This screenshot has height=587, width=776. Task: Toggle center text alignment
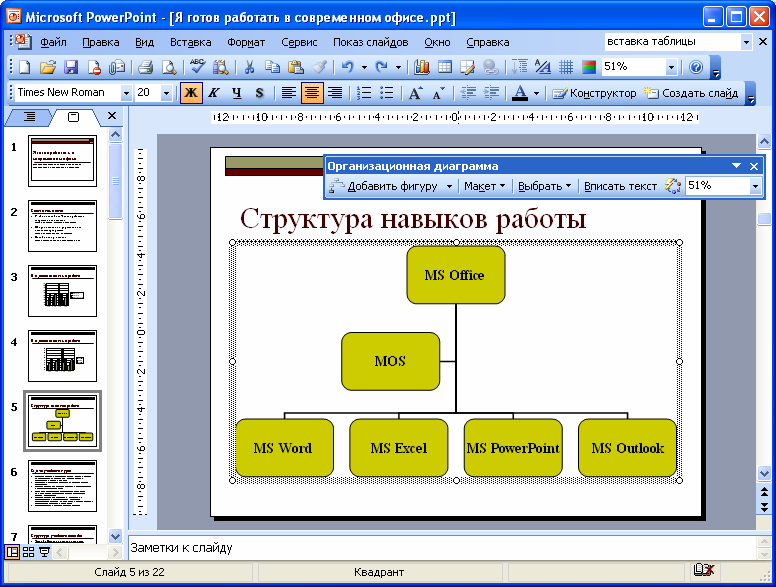(312, 93)
